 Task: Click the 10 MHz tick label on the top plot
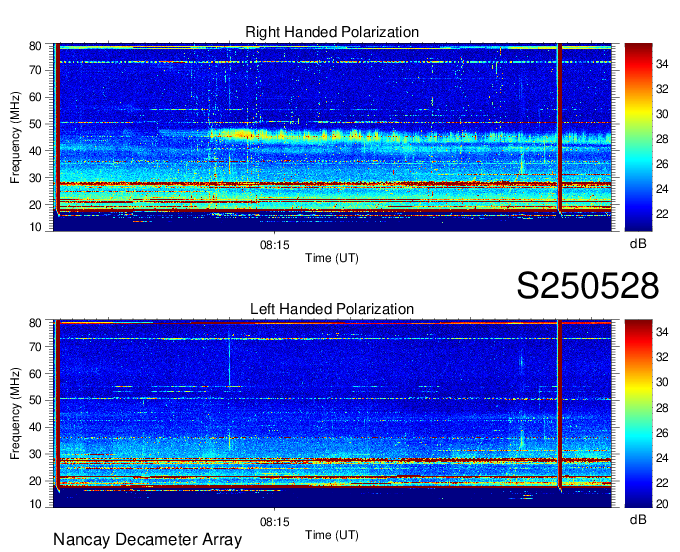(x=35, y=227)
